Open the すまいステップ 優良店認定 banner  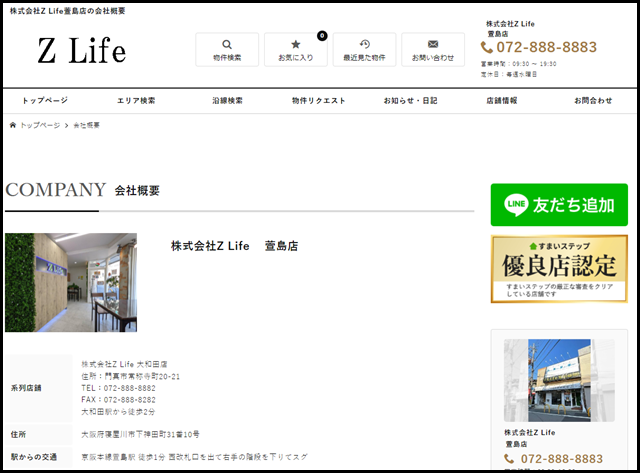click(x=559, y=269)
